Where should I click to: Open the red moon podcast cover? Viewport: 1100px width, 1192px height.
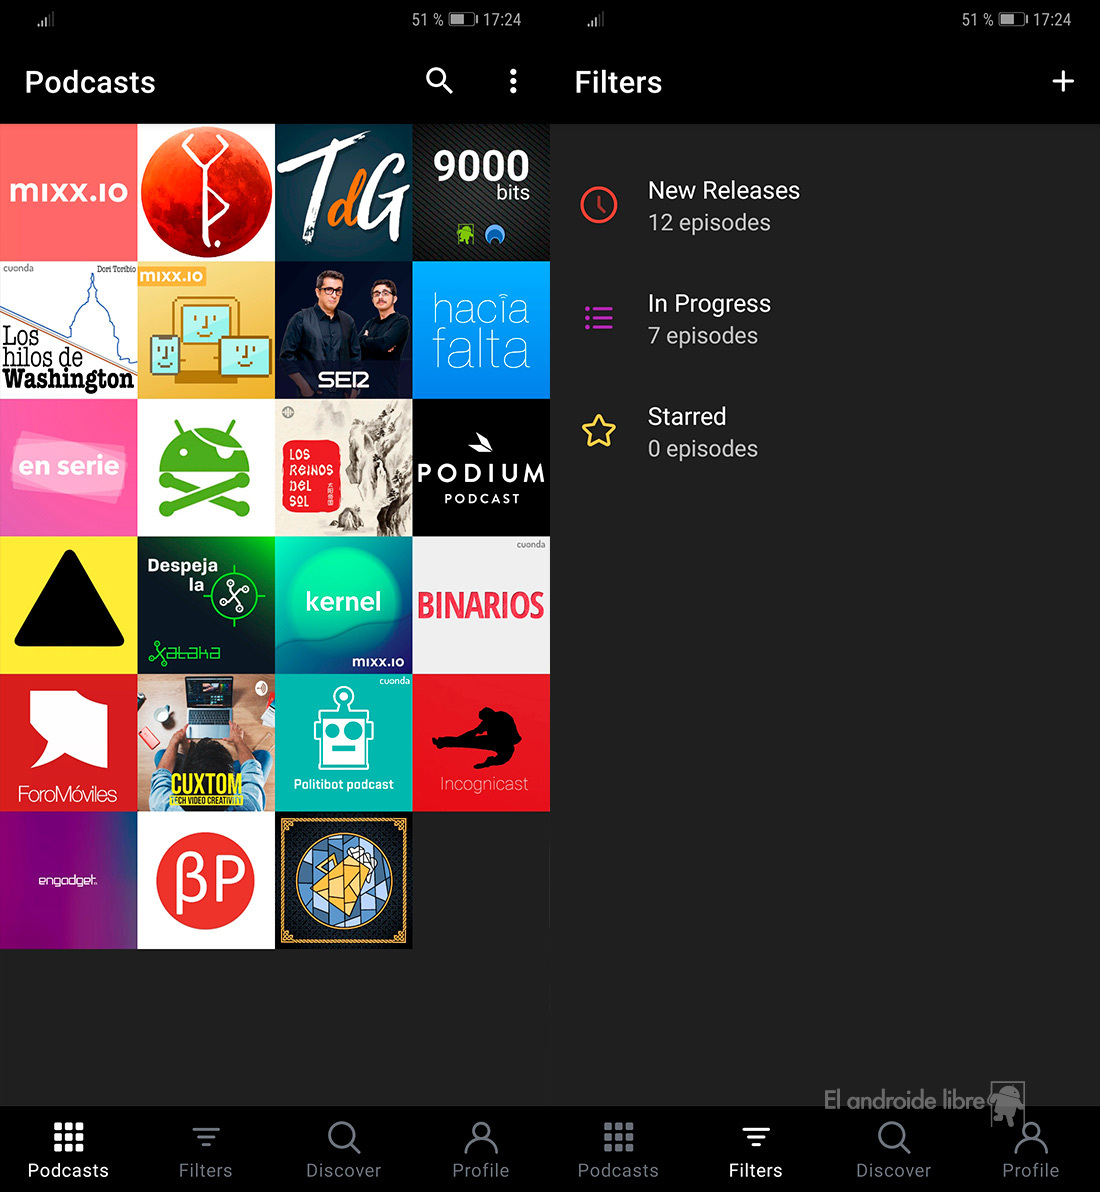[x=206, y=192]
